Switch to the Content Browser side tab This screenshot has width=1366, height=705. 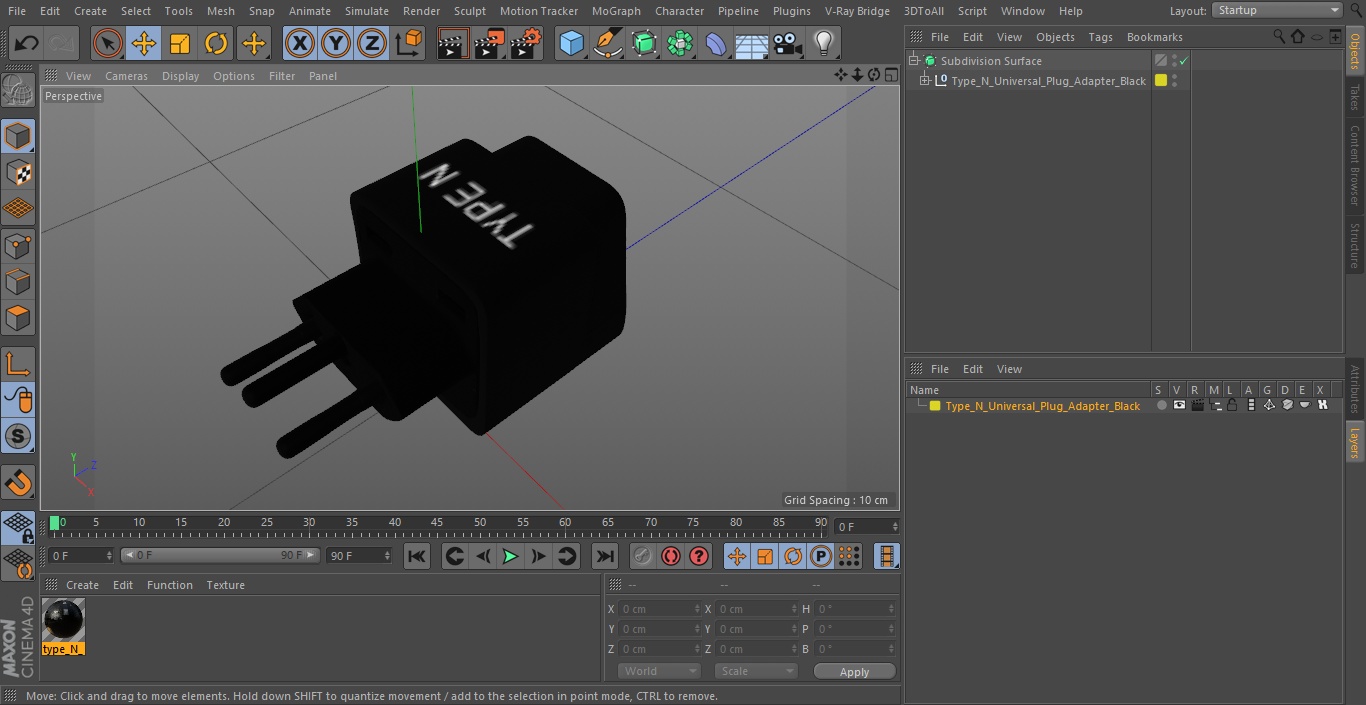pyautogui.click(x=1355, y=165)
